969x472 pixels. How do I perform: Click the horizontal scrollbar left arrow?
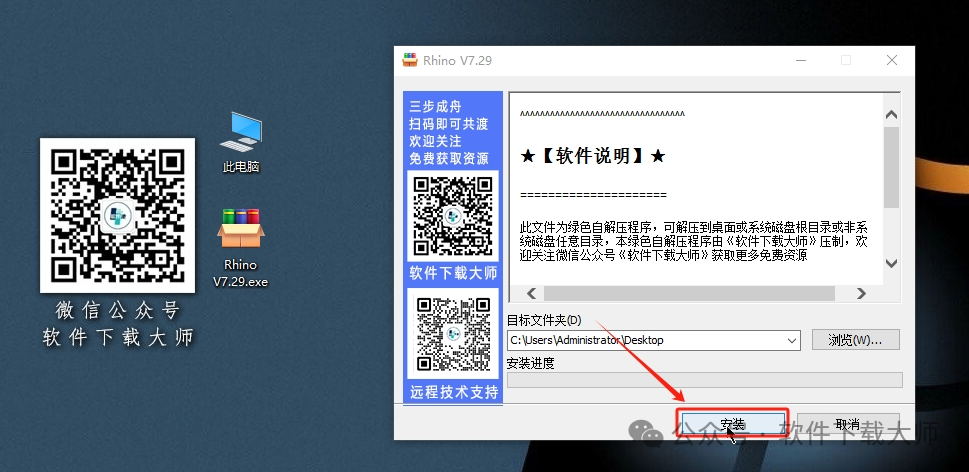(x=531, y=293)
